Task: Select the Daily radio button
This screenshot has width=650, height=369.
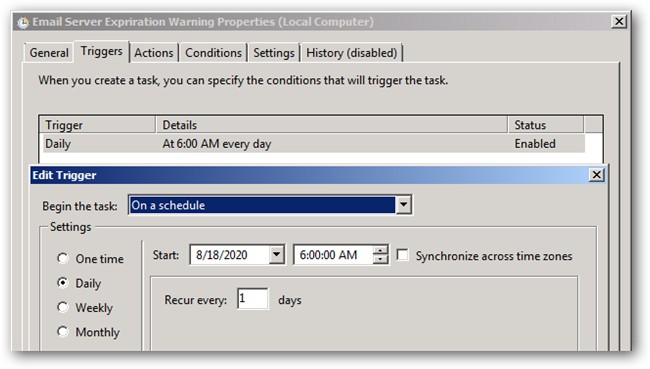Action: [63, 283]
